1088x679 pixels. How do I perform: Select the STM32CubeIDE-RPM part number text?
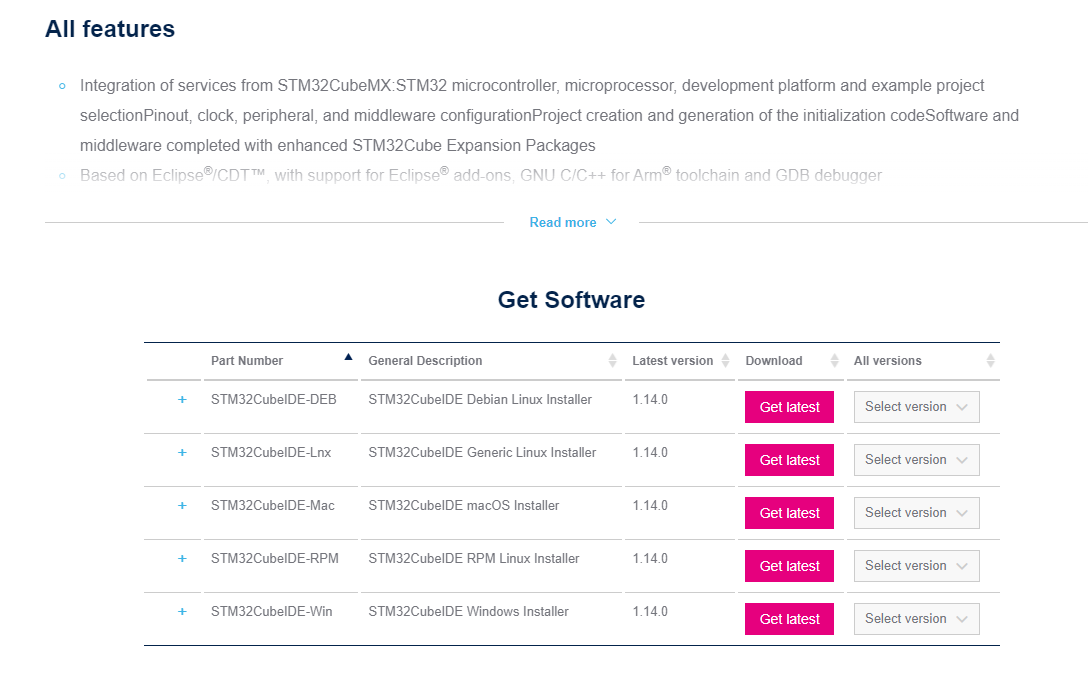[x=275, y=558]
